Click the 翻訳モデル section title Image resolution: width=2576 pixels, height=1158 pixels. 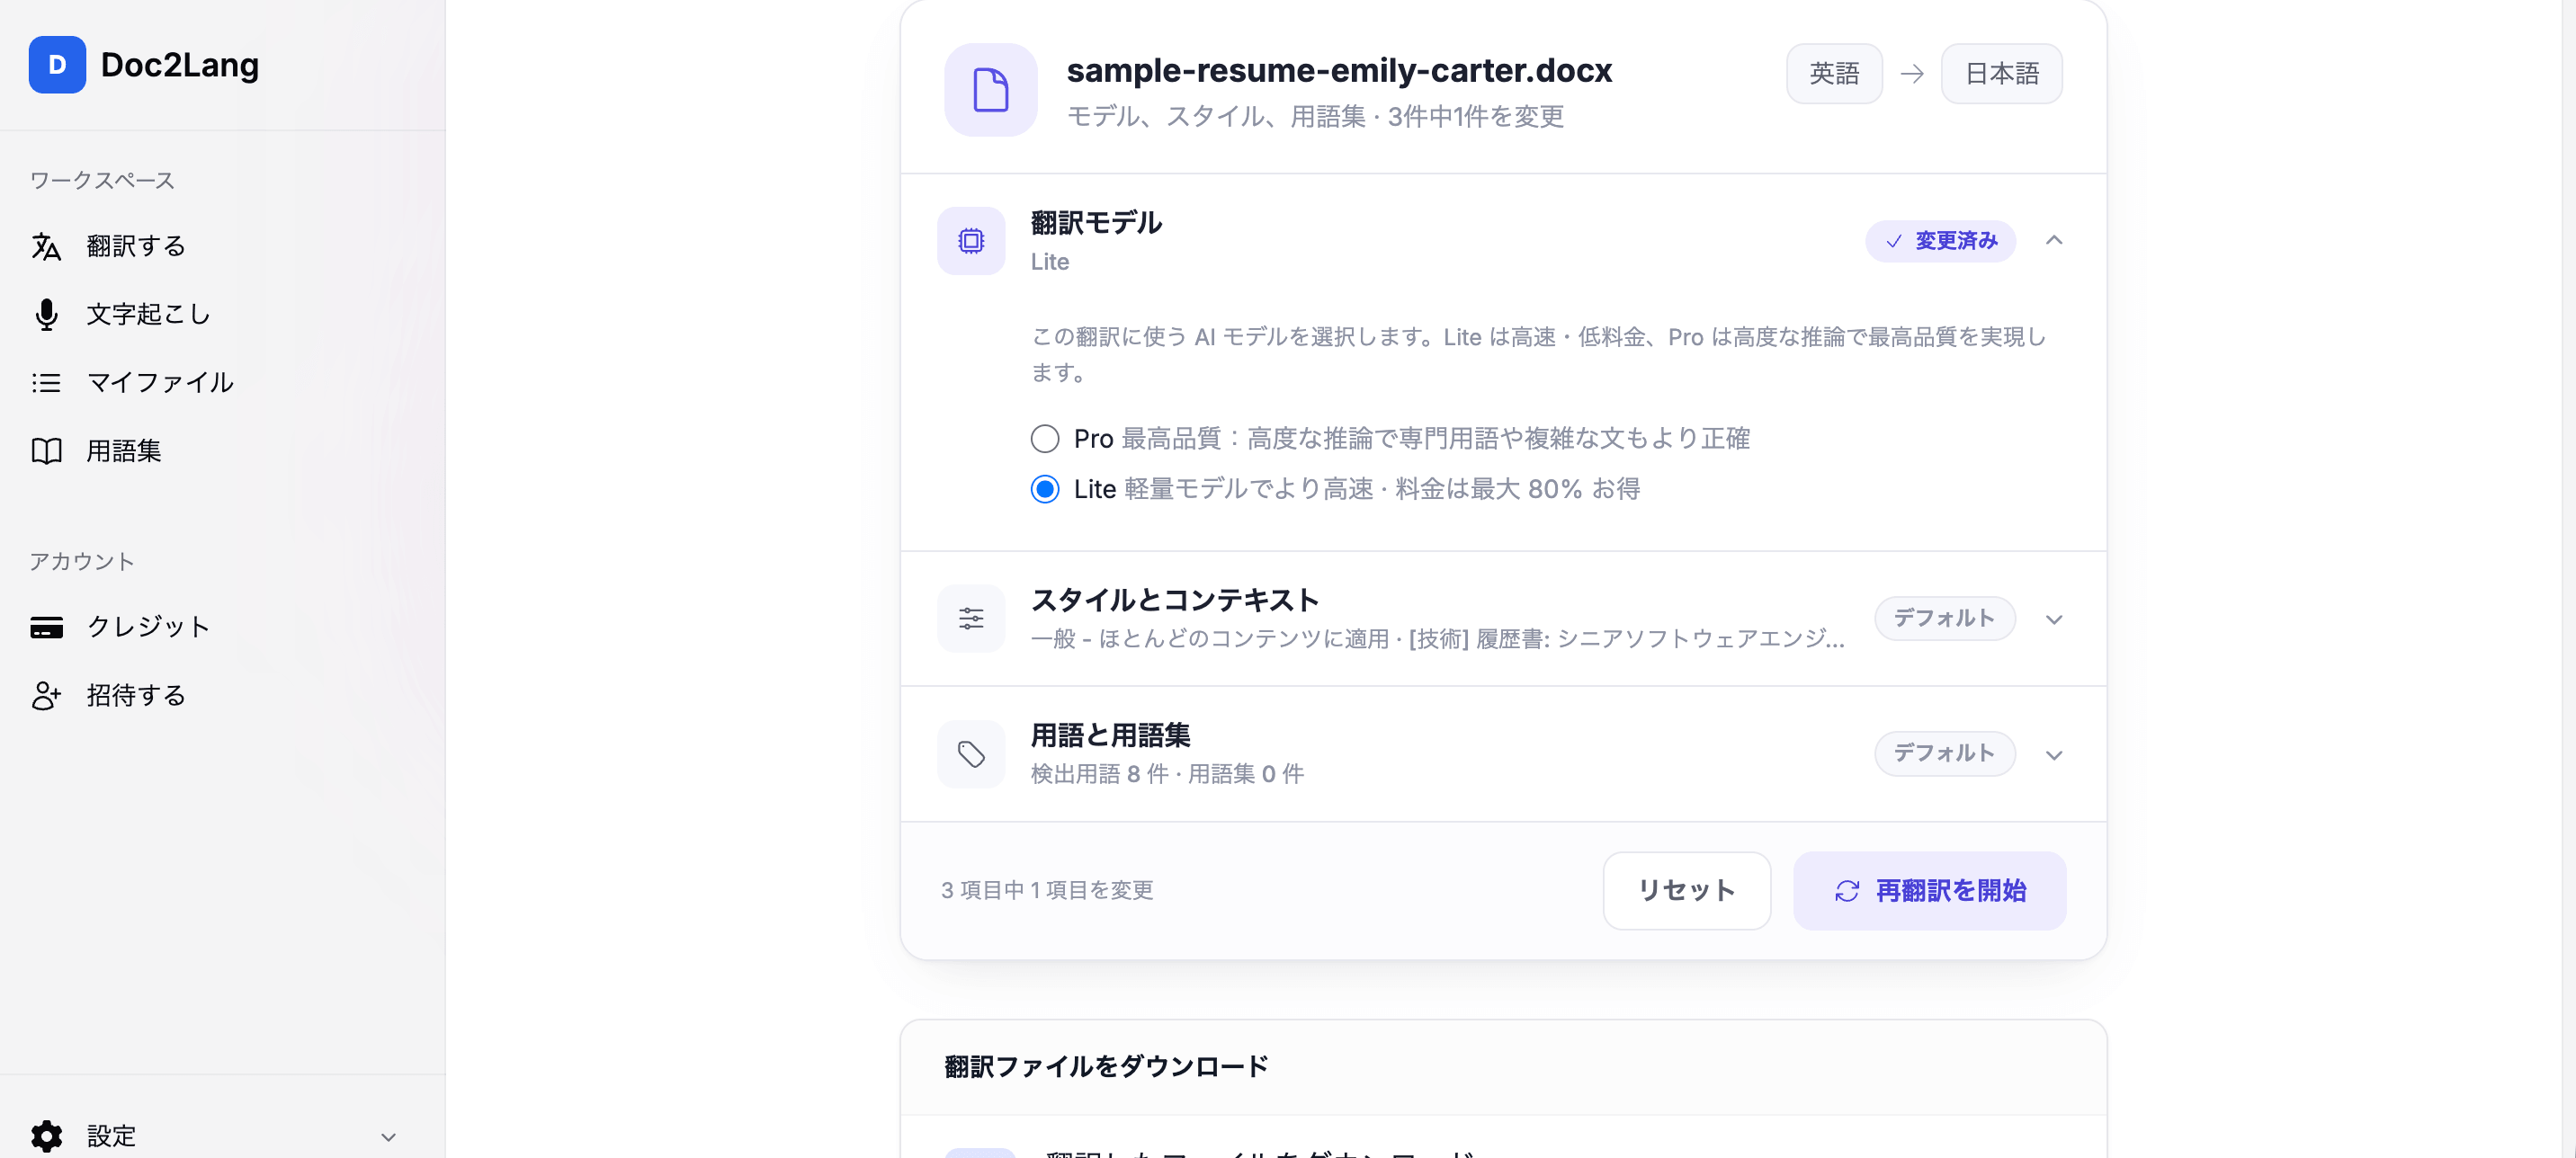point(1096,223)
